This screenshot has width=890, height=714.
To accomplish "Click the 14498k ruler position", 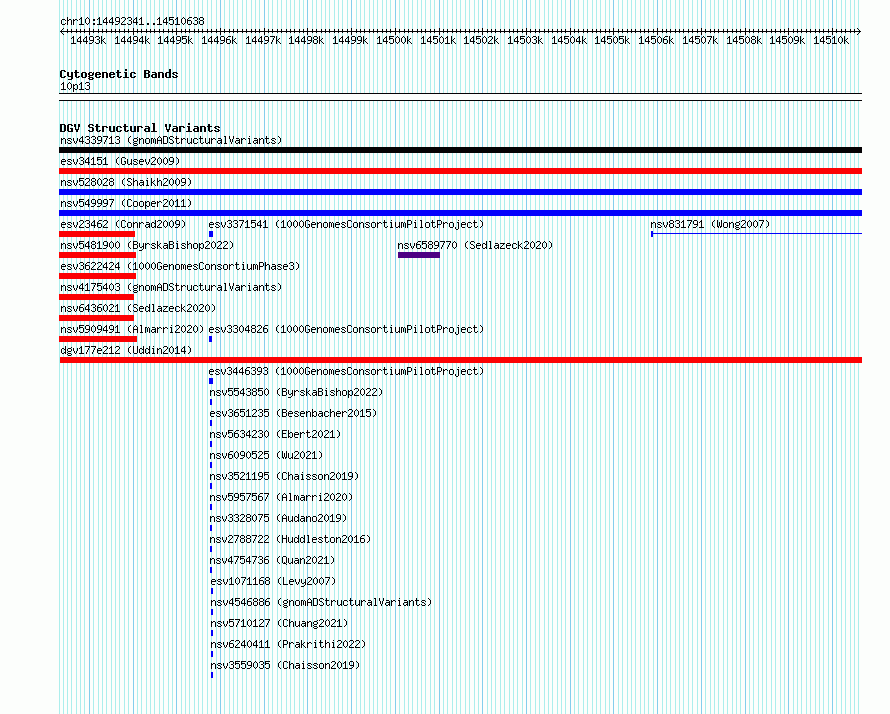I will pos(306,40).
